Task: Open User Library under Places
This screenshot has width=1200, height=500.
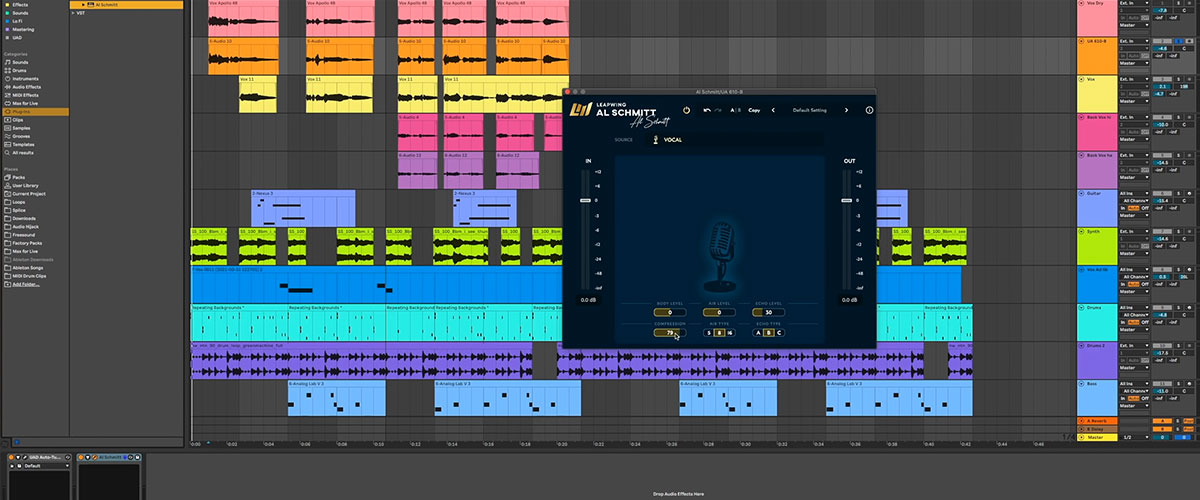Action: [x=25, y=186]
